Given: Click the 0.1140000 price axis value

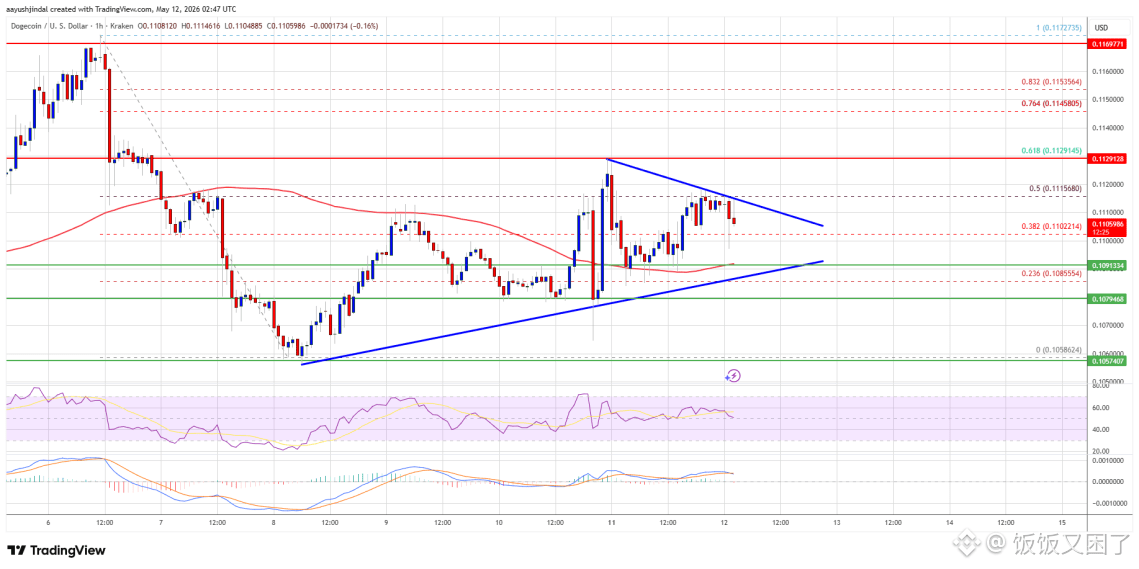Looking at the screenshot, I should click(1107, 128).
